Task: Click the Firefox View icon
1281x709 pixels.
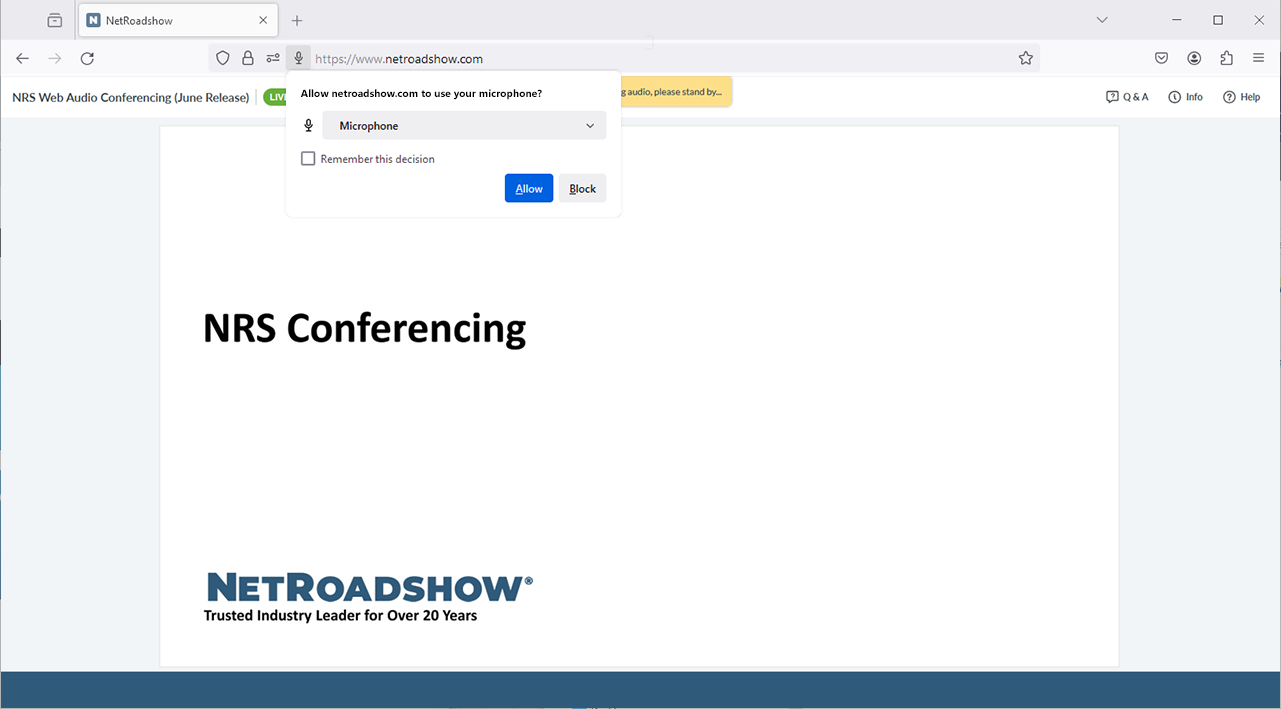Action: point(54,19)
